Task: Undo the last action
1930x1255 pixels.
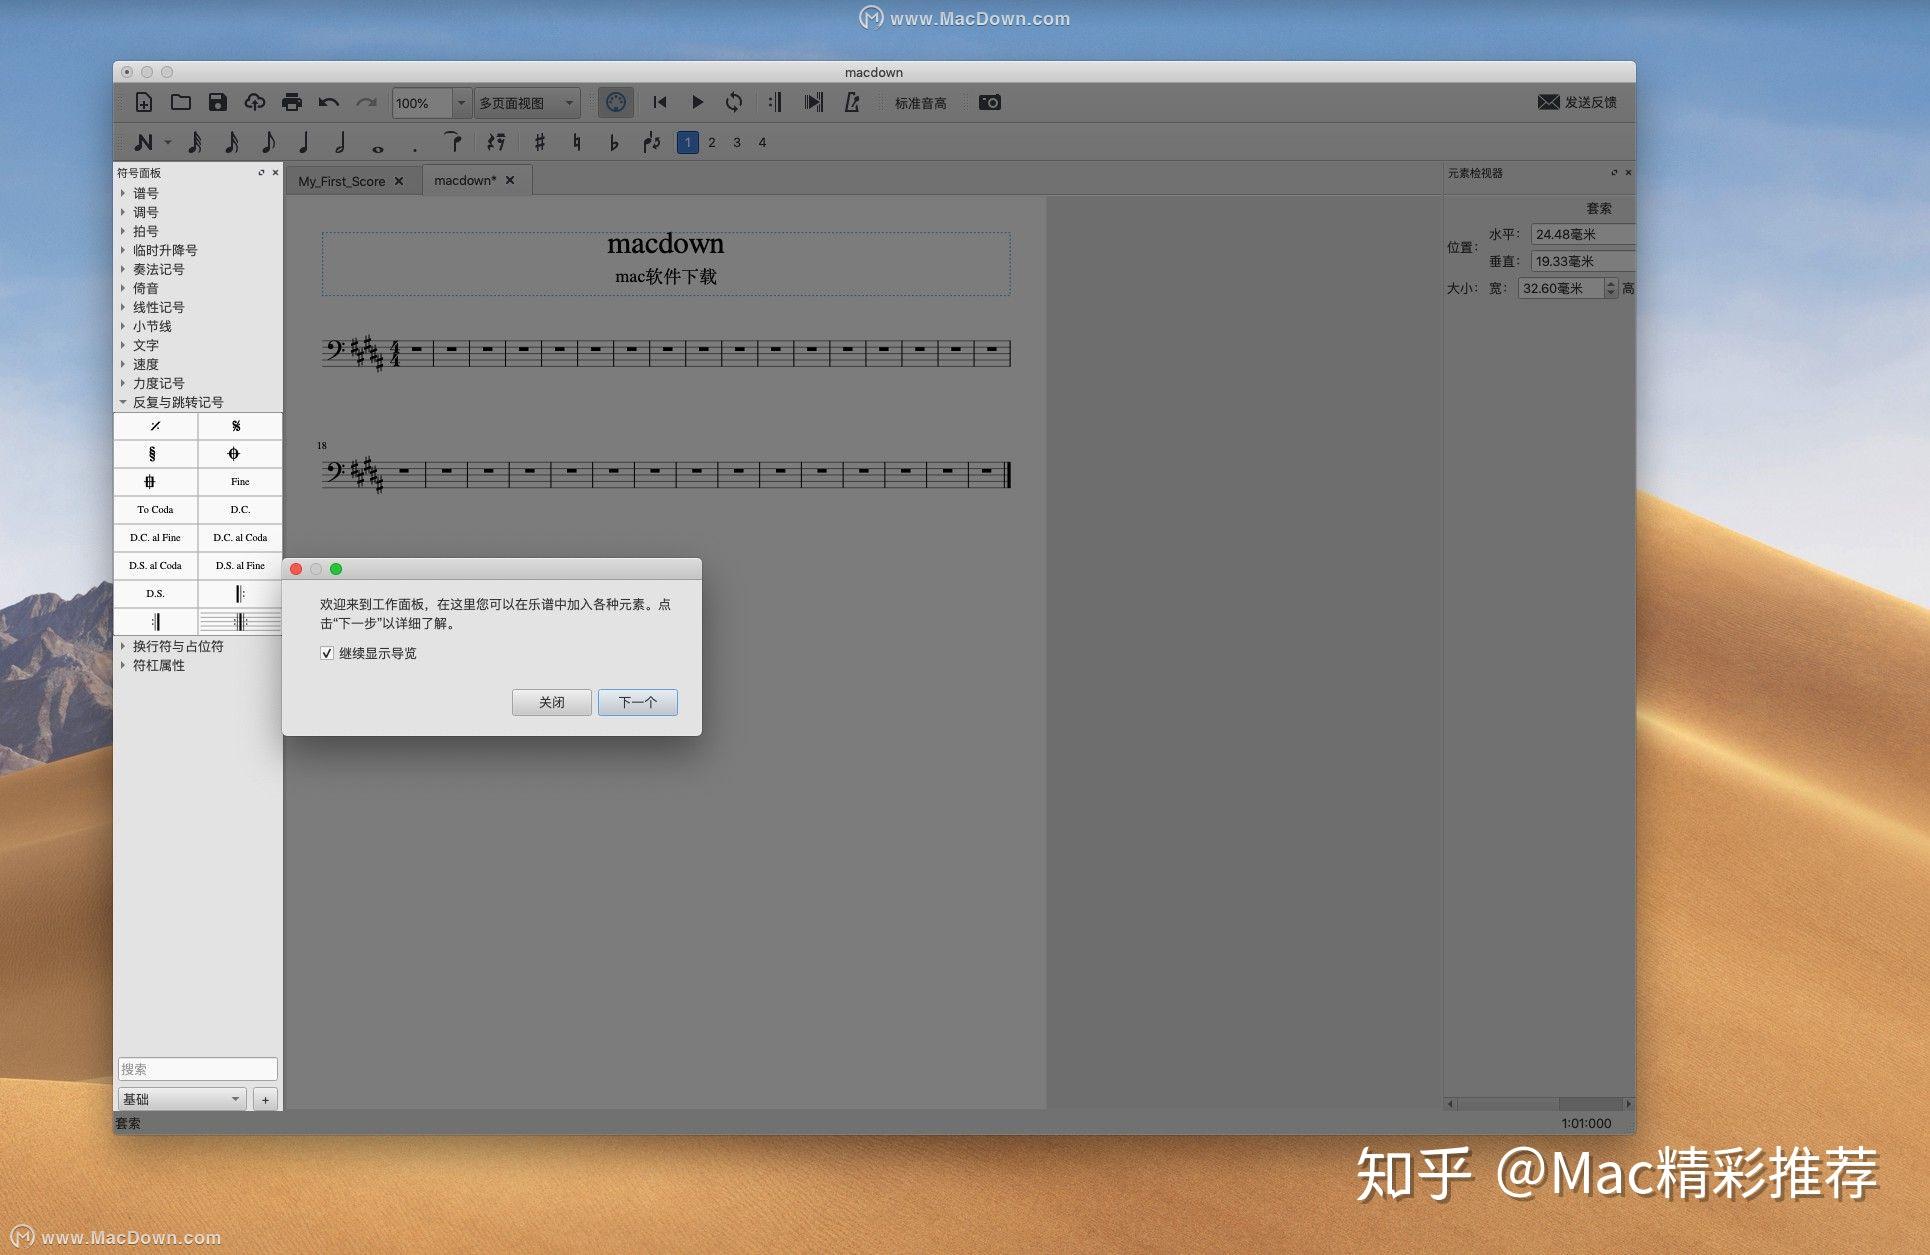Action: [329, 102]
